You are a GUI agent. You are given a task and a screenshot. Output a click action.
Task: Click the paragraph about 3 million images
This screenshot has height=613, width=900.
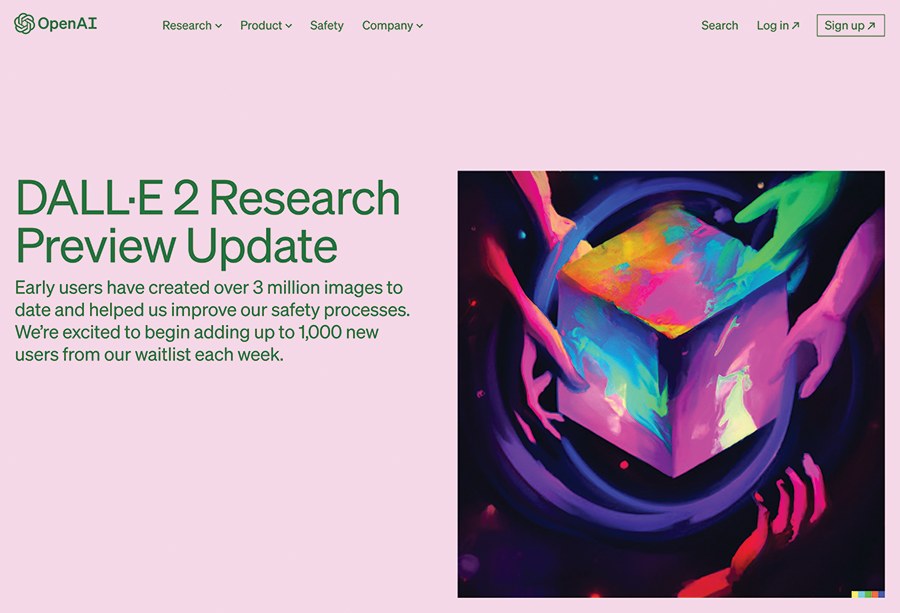pyautogui.click(x=212, y=321)
